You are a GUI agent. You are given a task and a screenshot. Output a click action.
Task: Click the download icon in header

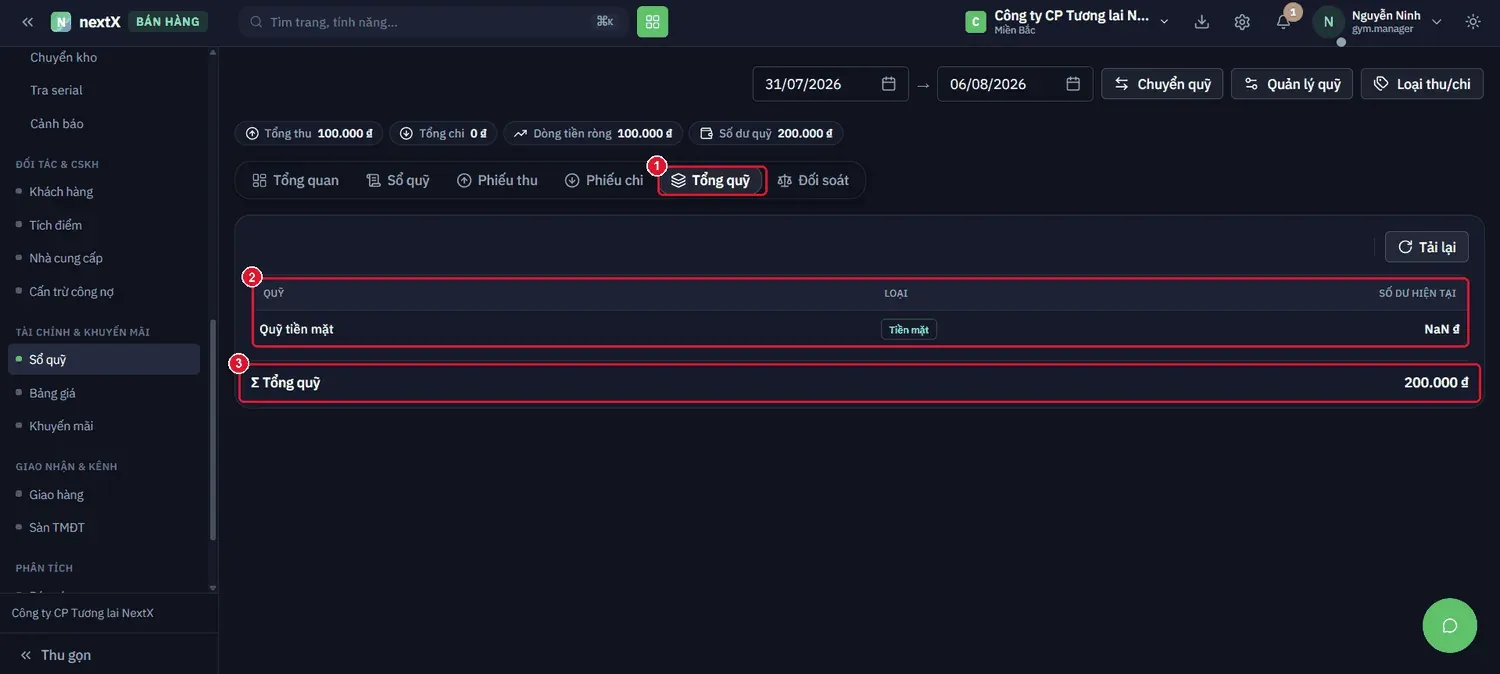[1202, 22]
